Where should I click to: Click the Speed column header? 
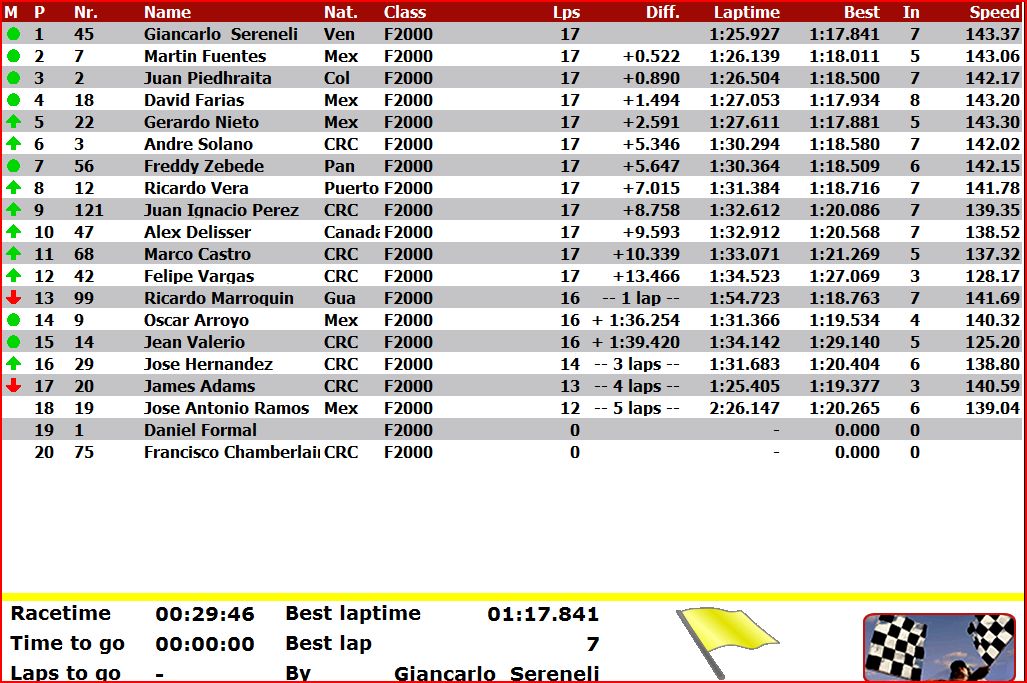993,12
